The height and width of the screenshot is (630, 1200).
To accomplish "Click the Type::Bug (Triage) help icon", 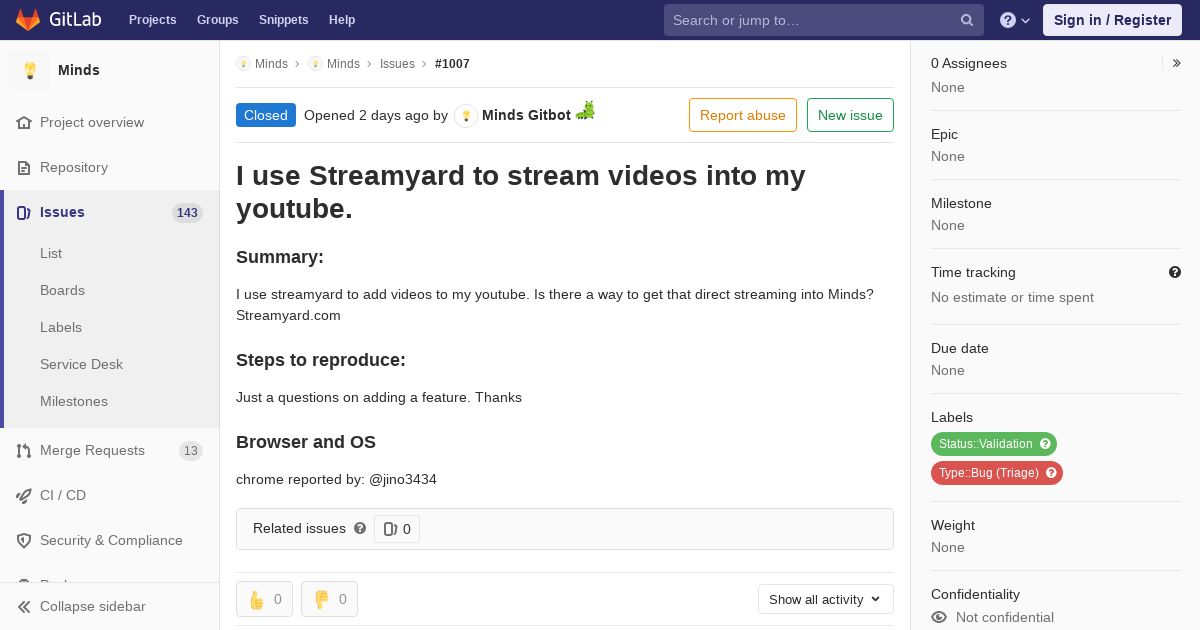I will (1051, 473).
